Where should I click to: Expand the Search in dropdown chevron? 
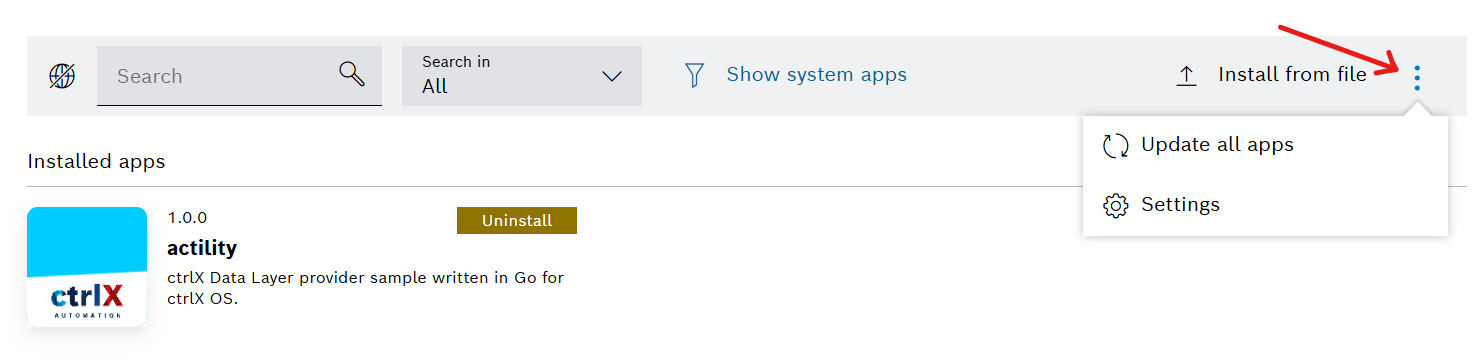612,77
